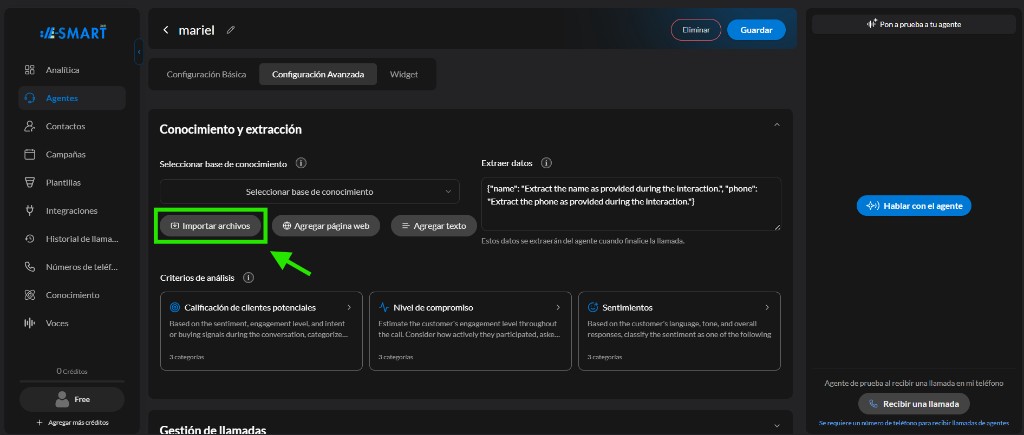Viewport: 1024px width, 435px height.
Task: Expand the Gestión de llamadas section
Action: tap(776, 425)
